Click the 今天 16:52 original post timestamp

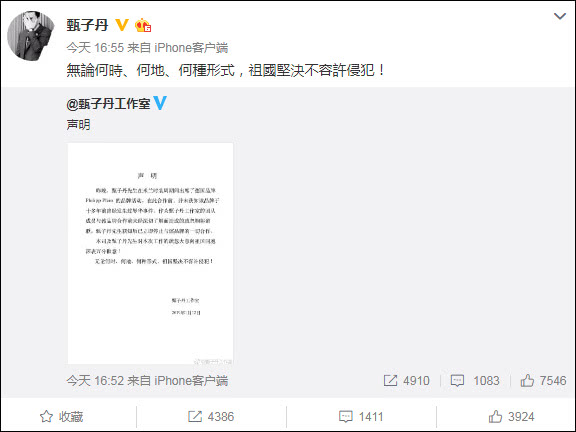coord(95,381)
